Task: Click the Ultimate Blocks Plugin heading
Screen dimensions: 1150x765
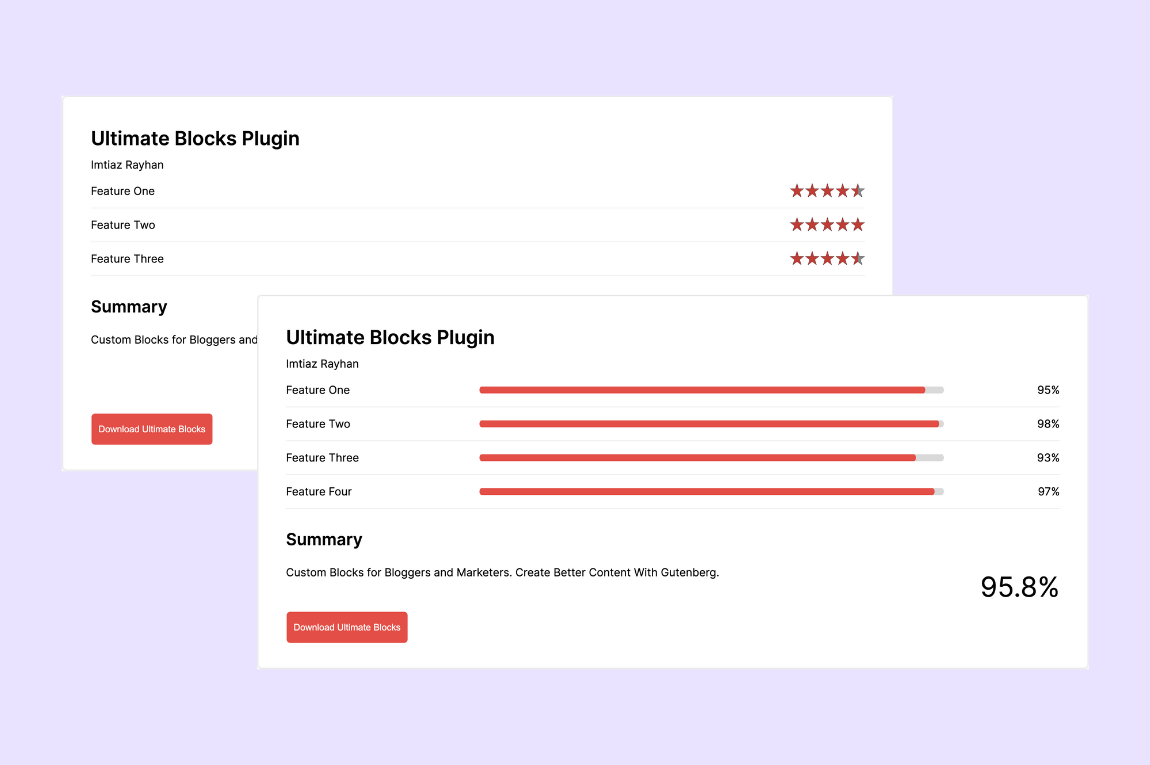Action: pos(390,337)
